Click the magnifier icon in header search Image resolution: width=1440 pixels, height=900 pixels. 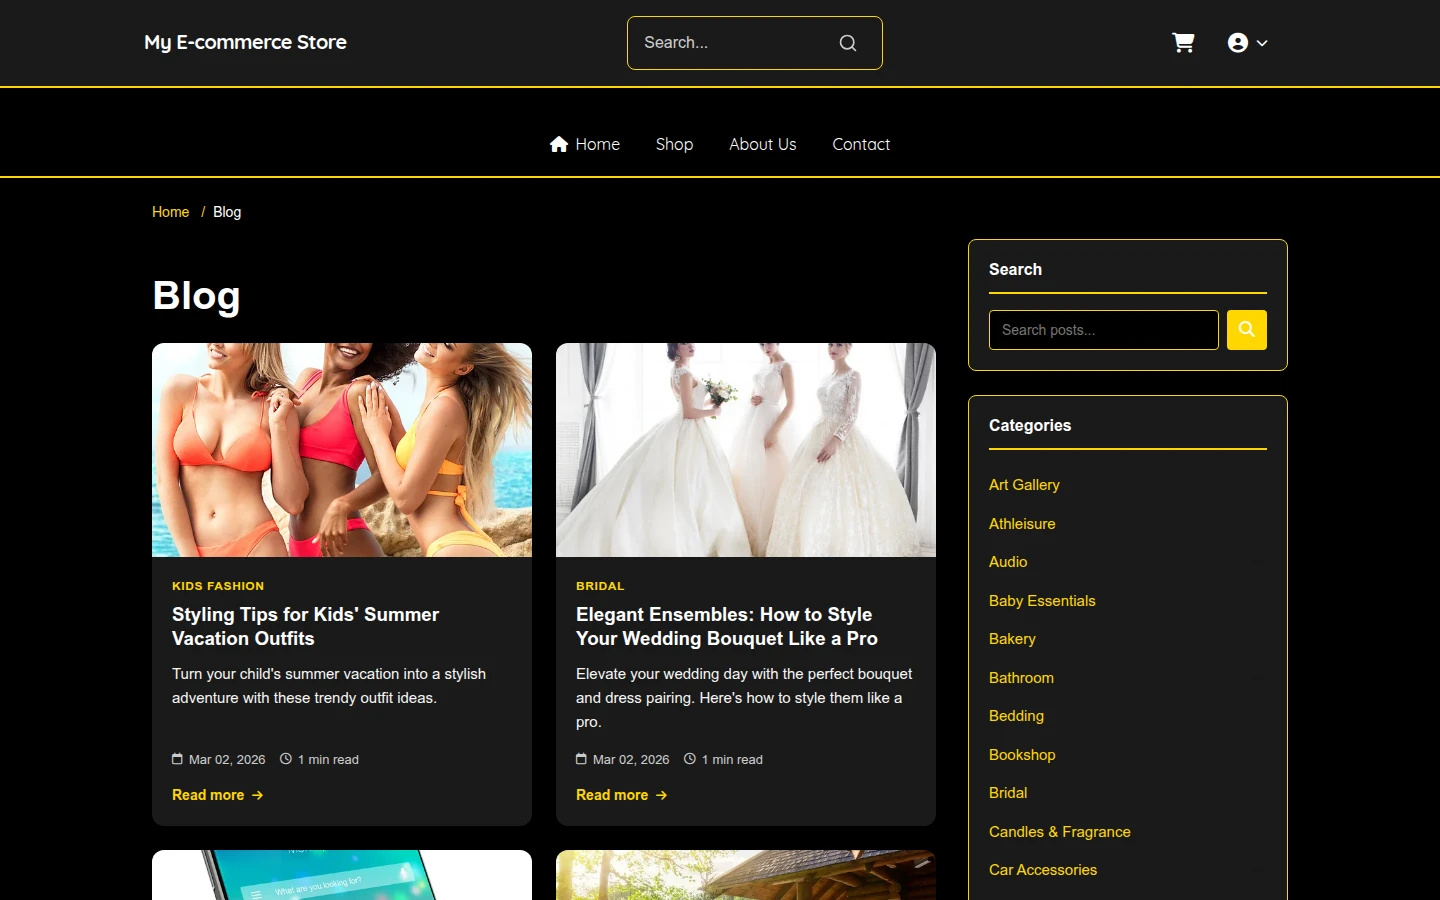(x=848, y=43)
